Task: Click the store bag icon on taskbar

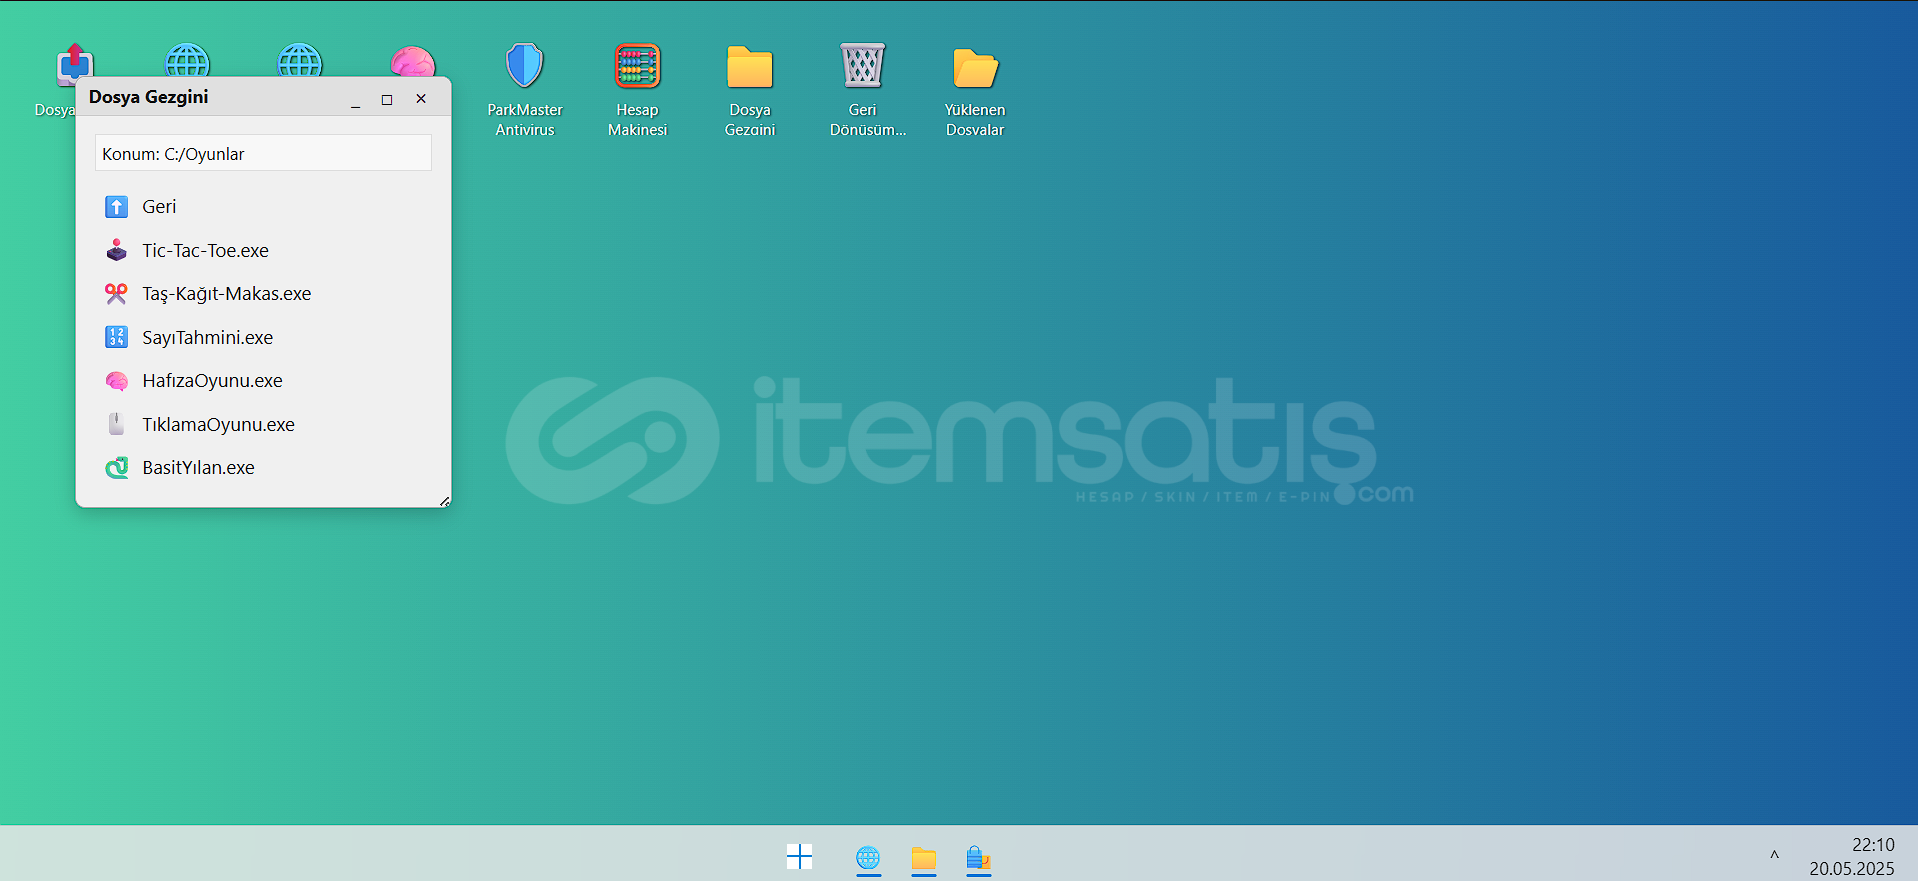Action: tap(978, 858)
